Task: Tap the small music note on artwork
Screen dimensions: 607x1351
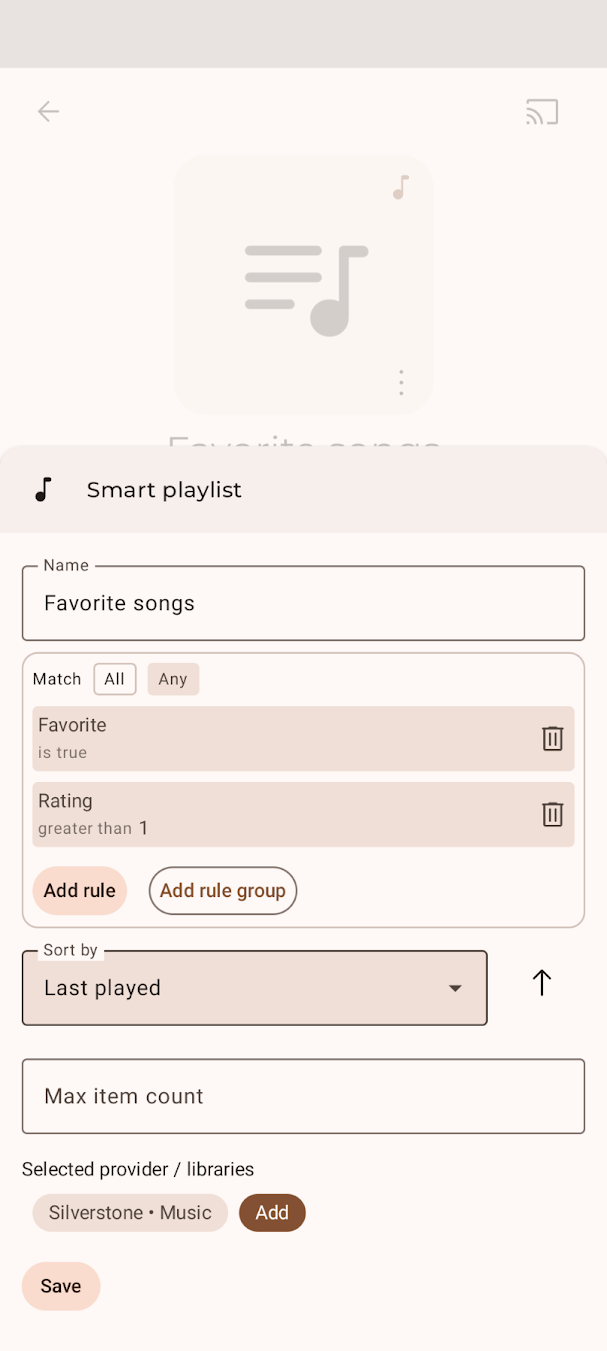Action: pos(401,187)
